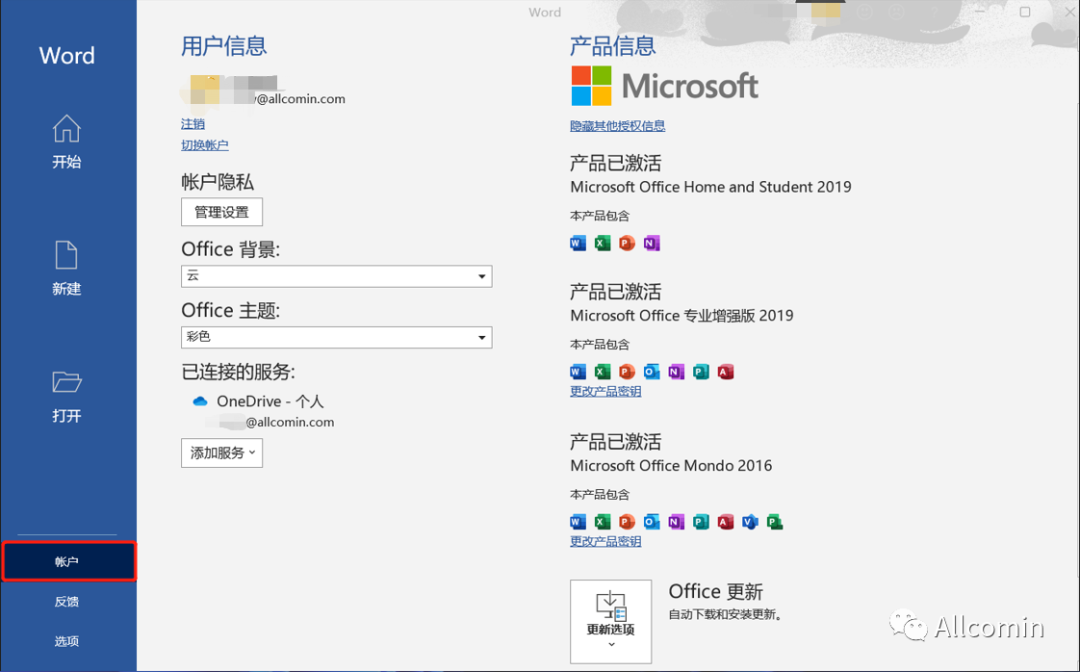Open 选项 (Options) from the sidebar

pos(67,641)
